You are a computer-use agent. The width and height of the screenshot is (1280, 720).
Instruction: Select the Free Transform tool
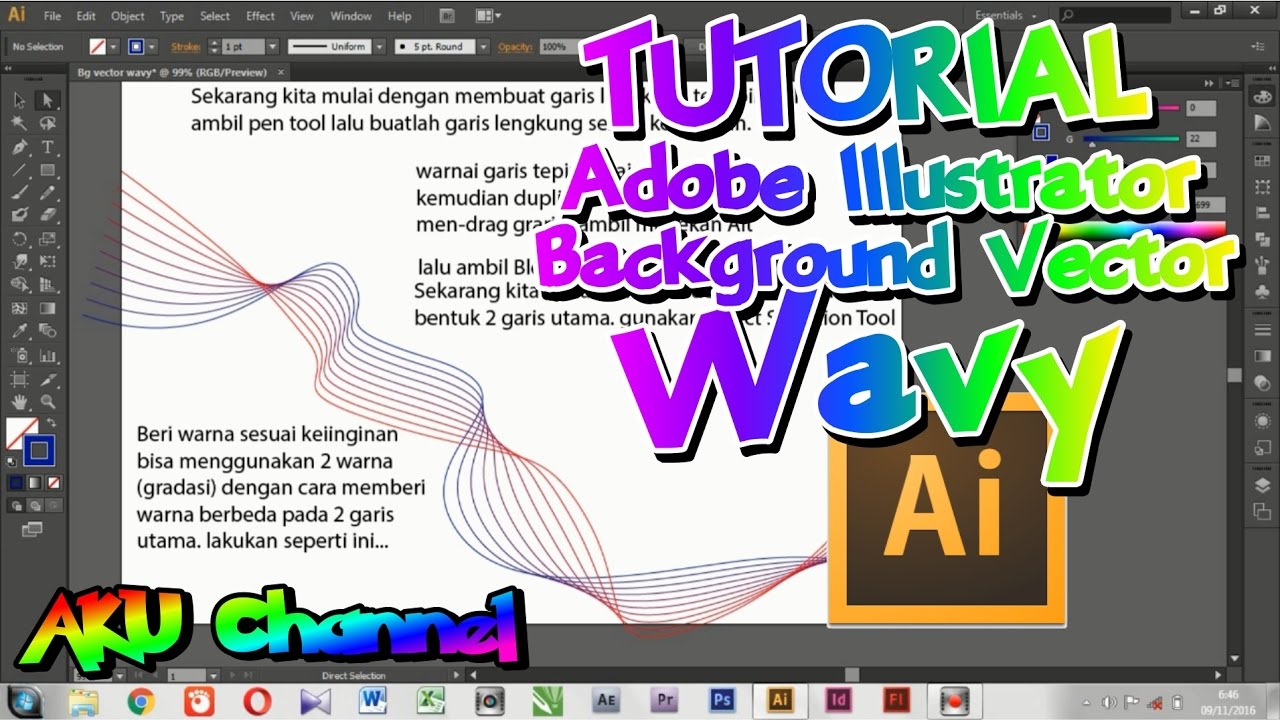[x=47, y=262]
